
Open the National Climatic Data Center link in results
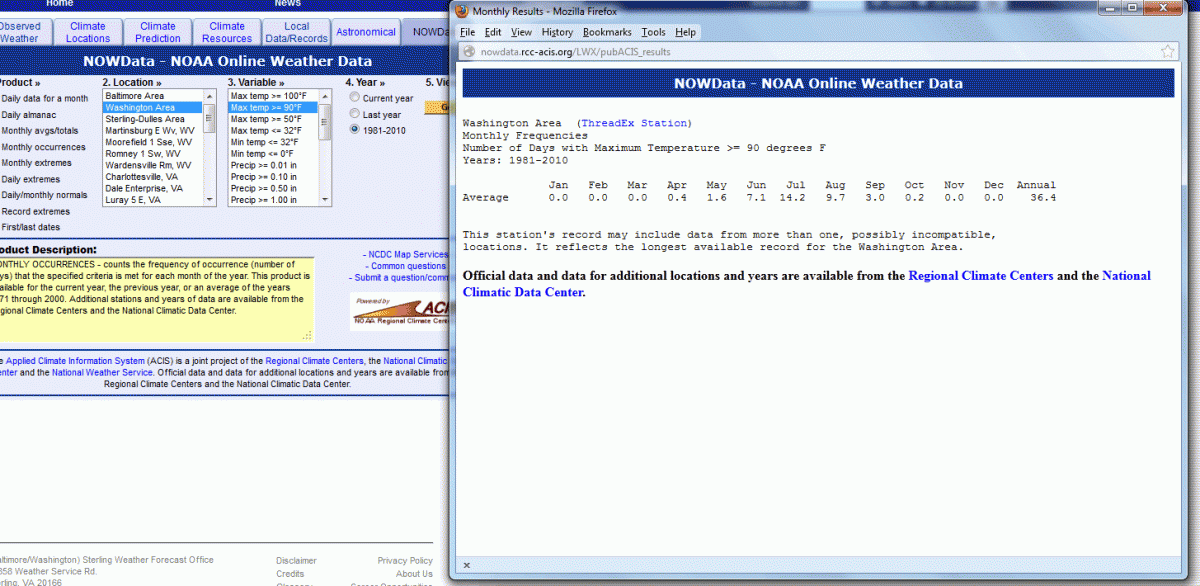pyautogui.click(x=807, y=284)
